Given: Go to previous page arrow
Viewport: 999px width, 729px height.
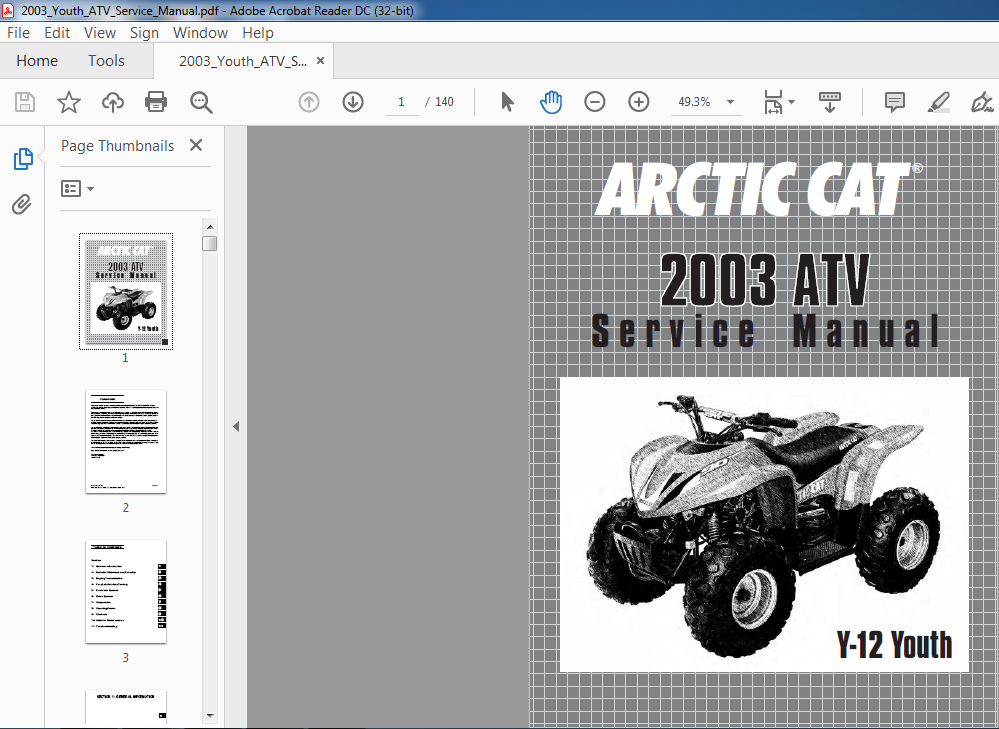Looking at the screenshot, I should 309,102.
